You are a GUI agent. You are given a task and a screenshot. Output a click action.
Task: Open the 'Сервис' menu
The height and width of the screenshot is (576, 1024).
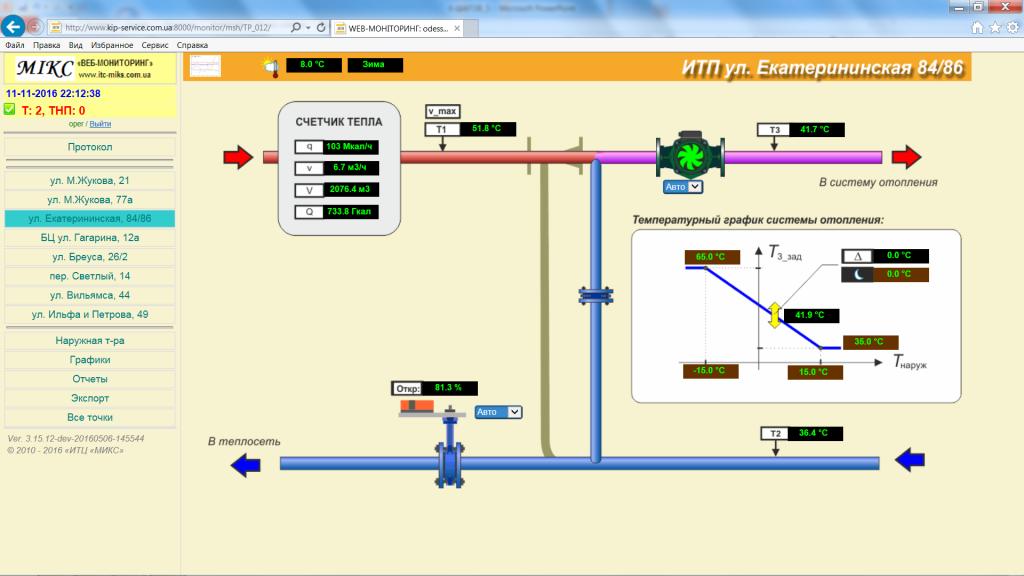pos(155,45)
